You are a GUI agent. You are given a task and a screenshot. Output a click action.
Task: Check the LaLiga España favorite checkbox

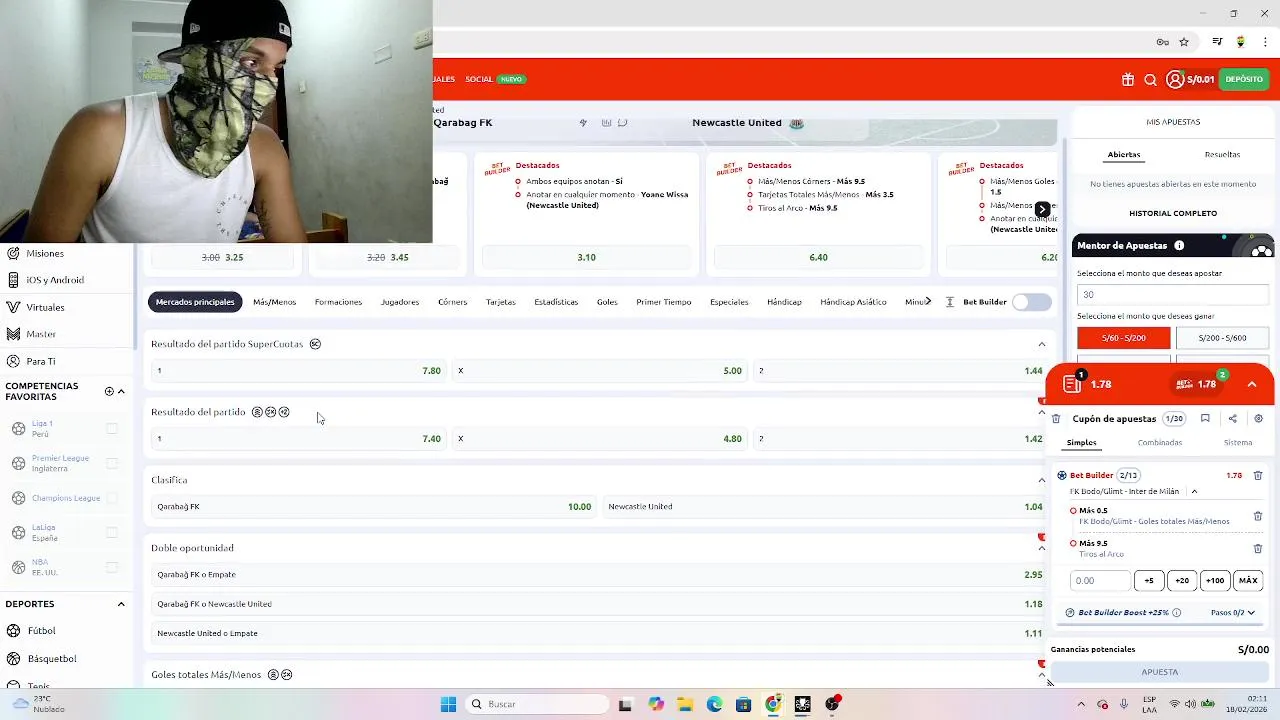coord(112,532)
